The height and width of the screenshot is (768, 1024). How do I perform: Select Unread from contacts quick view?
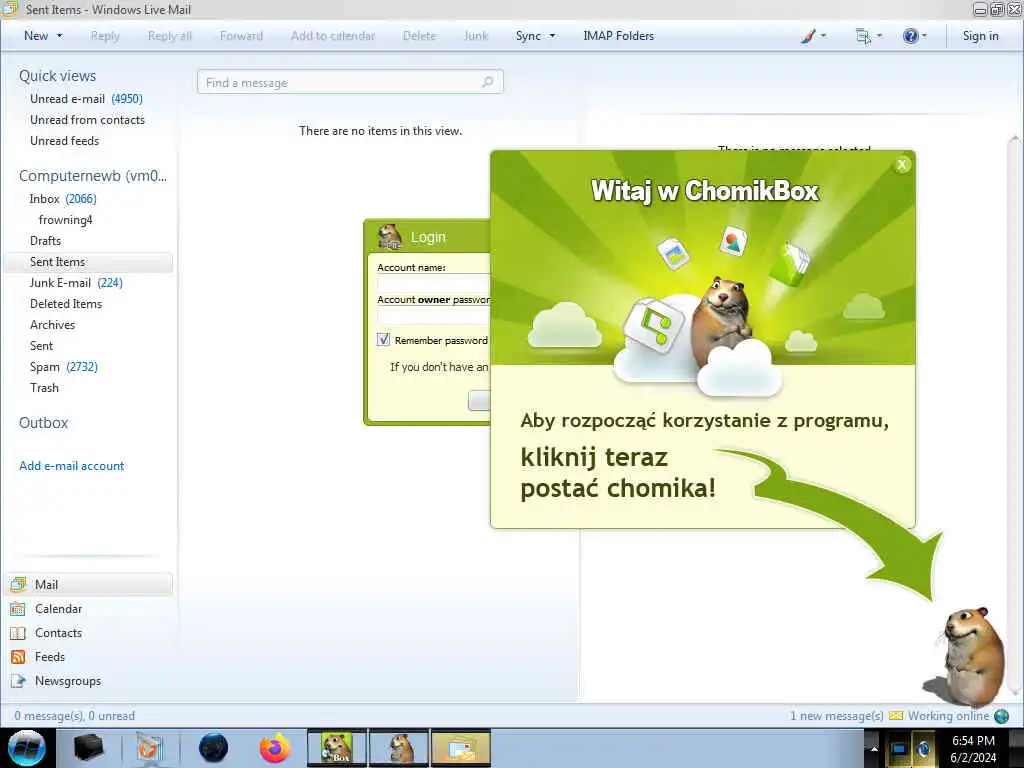[x=88, y=120]
